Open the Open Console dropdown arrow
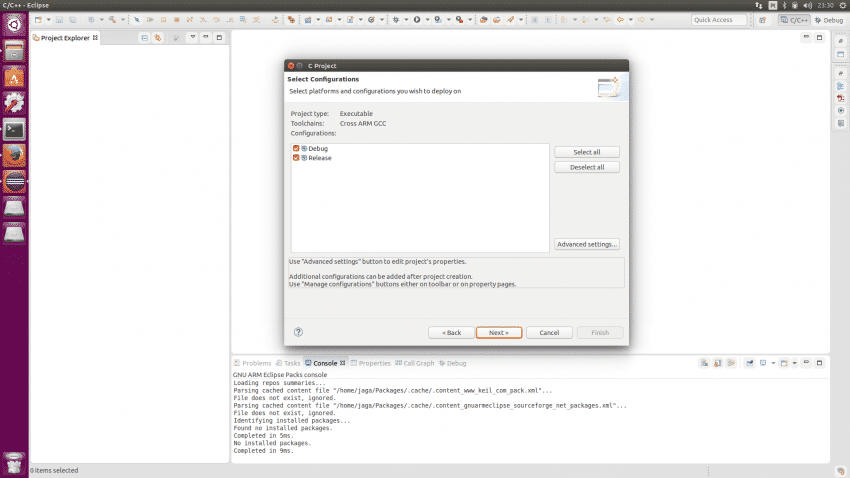The height and width of the screenshot is (478, 850). (x=795, y=363)
